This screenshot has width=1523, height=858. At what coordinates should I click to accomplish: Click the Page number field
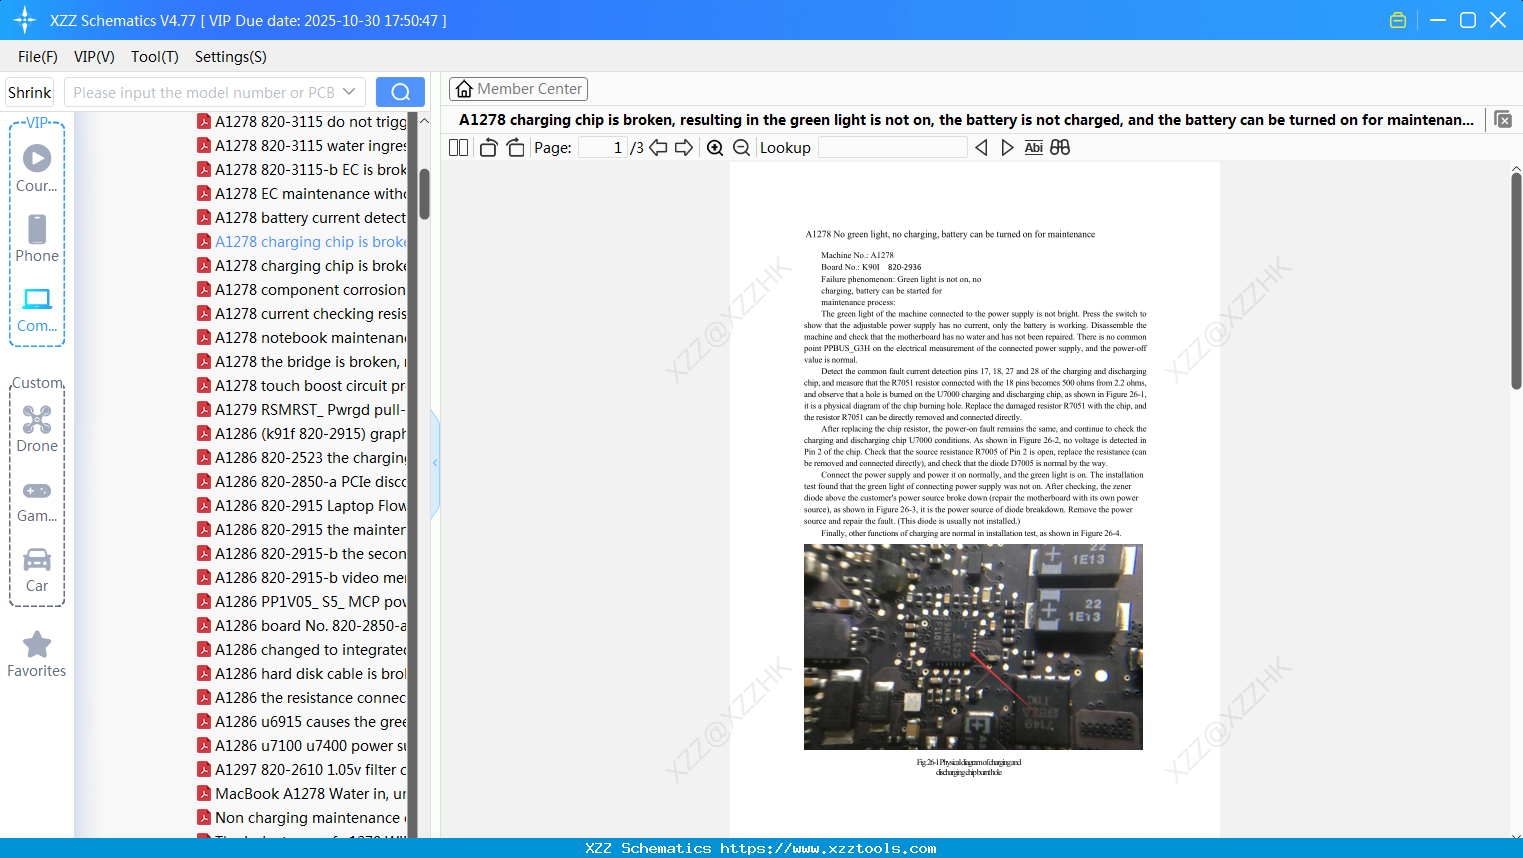[x=603, y=147]
